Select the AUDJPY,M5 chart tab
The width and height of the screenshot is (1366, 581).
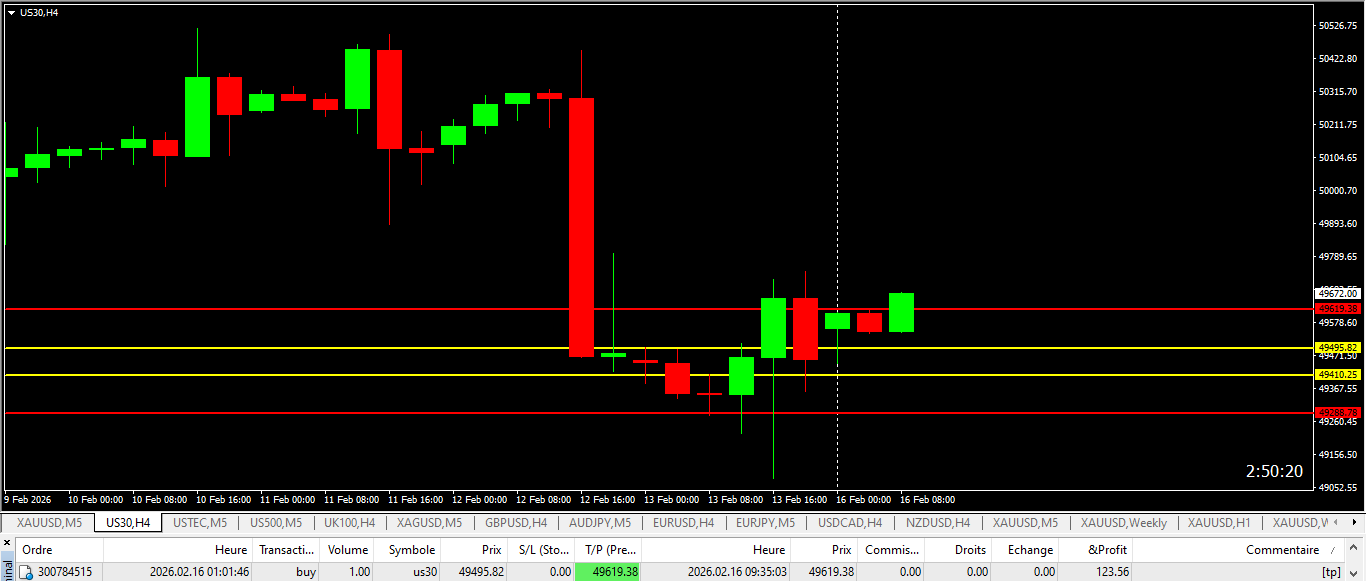click(x=600, y=522)
